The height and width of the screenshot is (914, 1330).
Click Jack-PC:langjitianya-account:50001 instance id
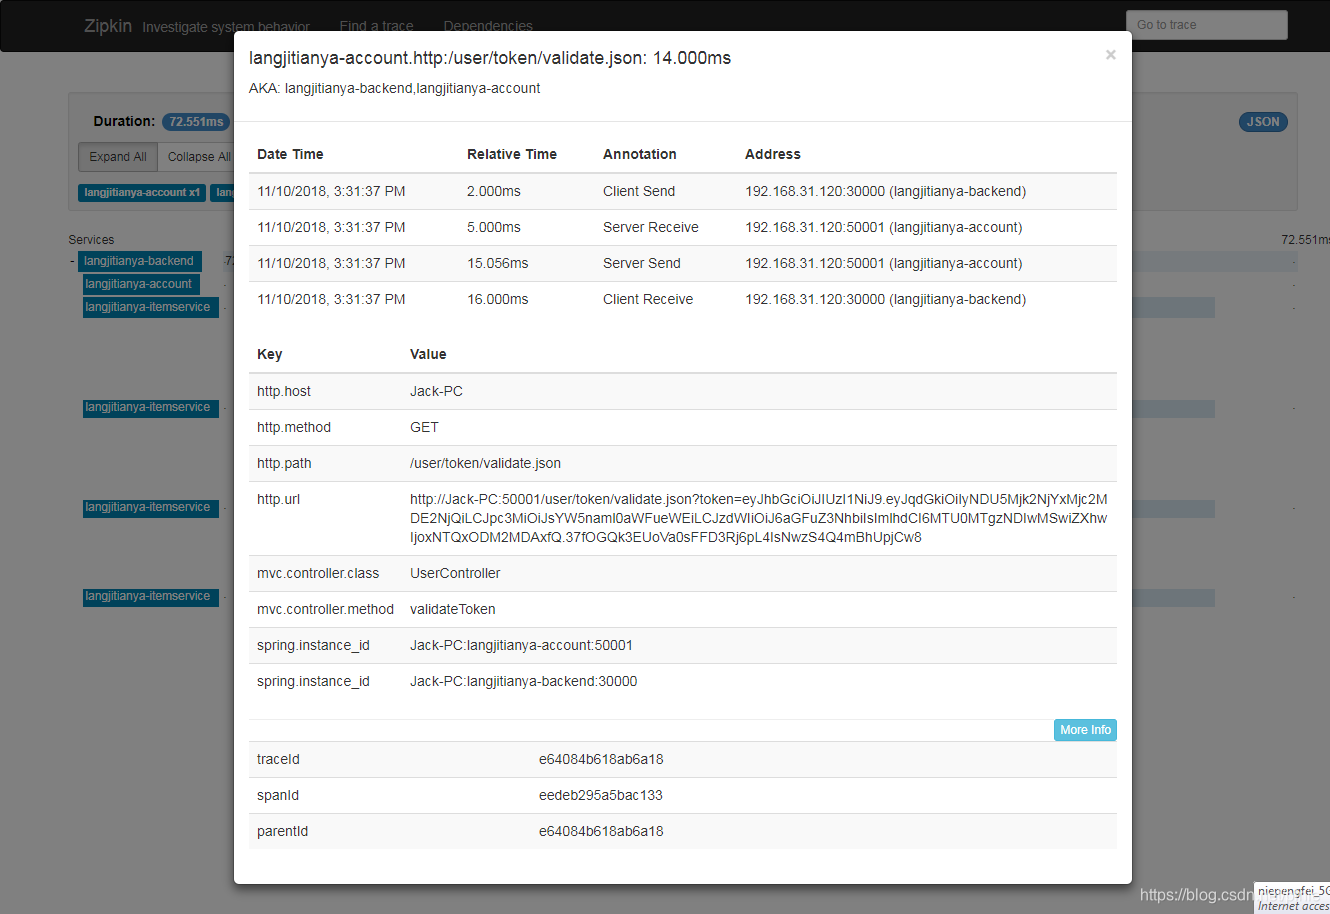coord(521,645)
